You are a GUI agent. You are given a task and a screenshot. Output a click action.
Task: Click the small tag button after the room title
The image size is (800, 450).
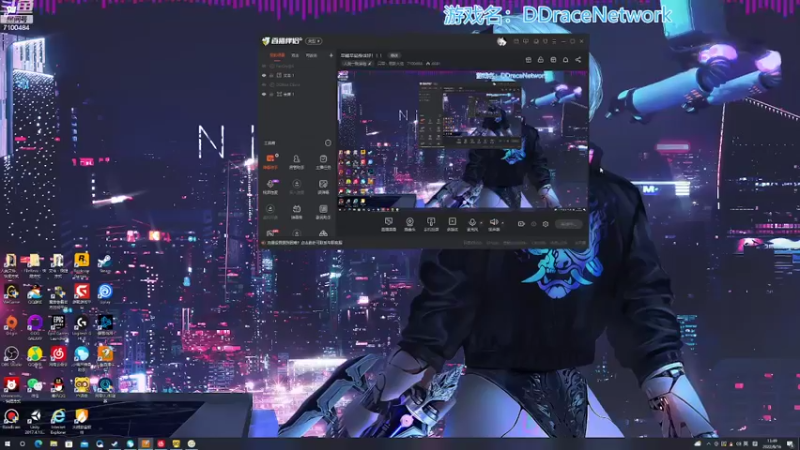coord(394,55)
